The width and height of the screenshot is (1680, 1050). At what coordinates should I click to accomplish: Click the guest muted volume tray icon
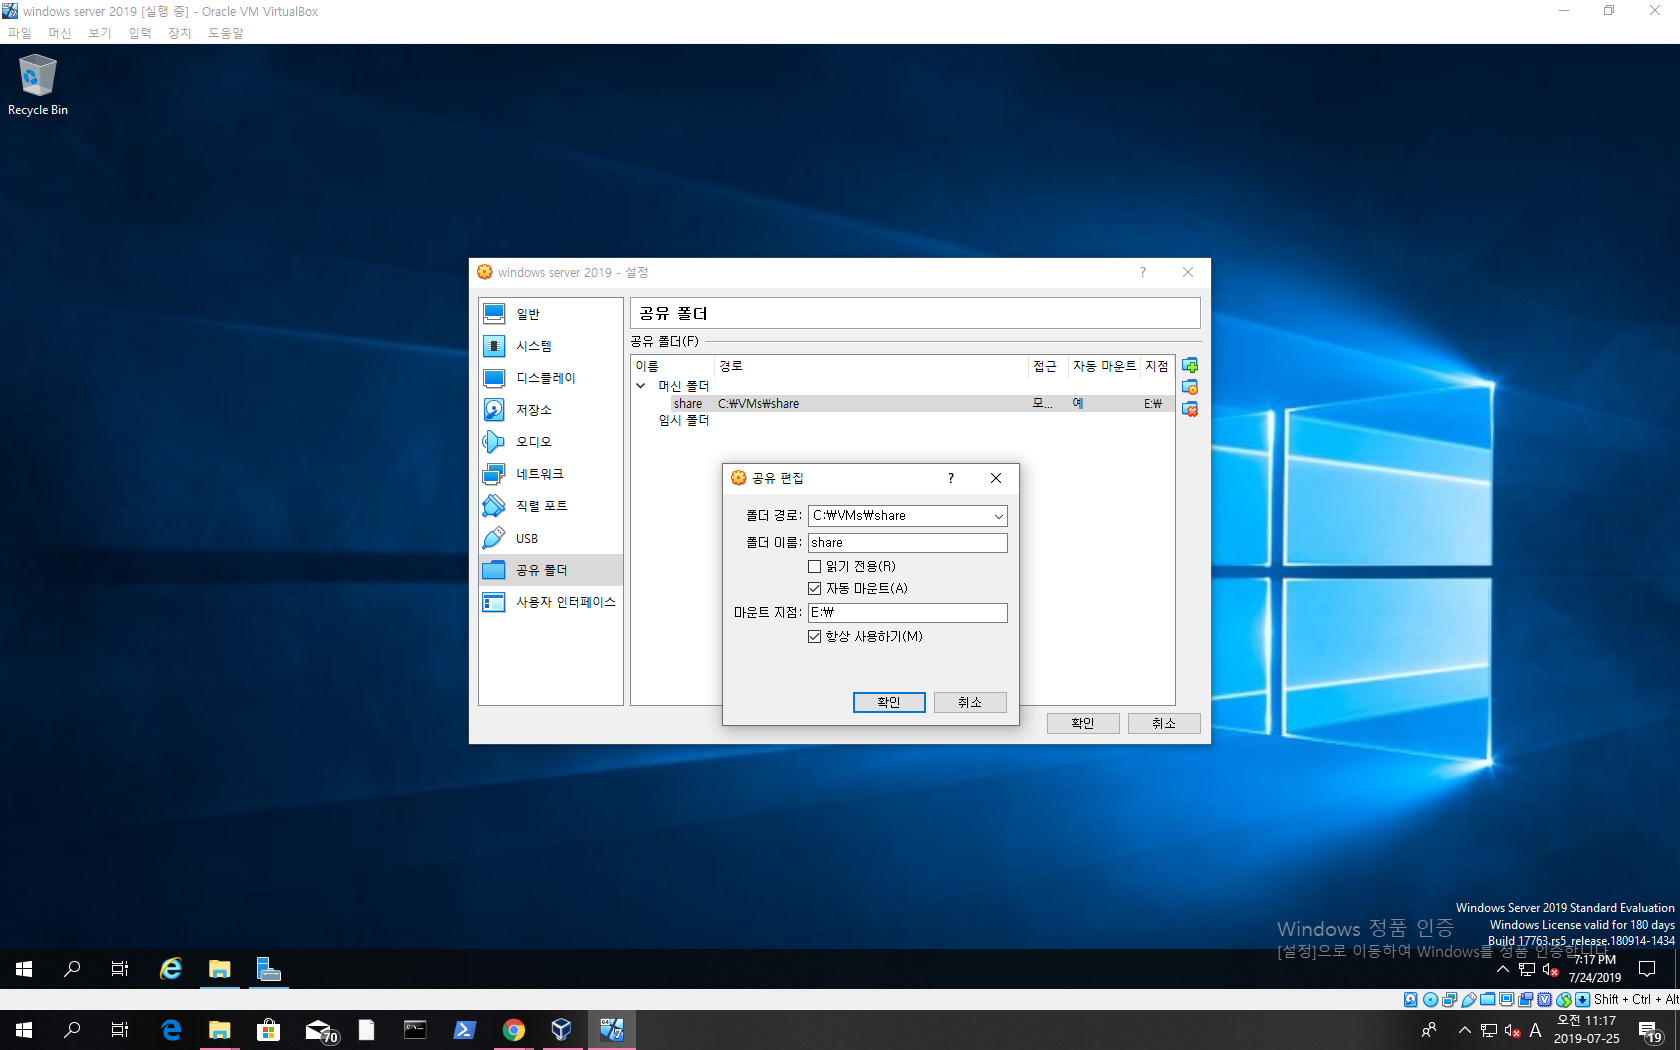[x=1551, y=969]
